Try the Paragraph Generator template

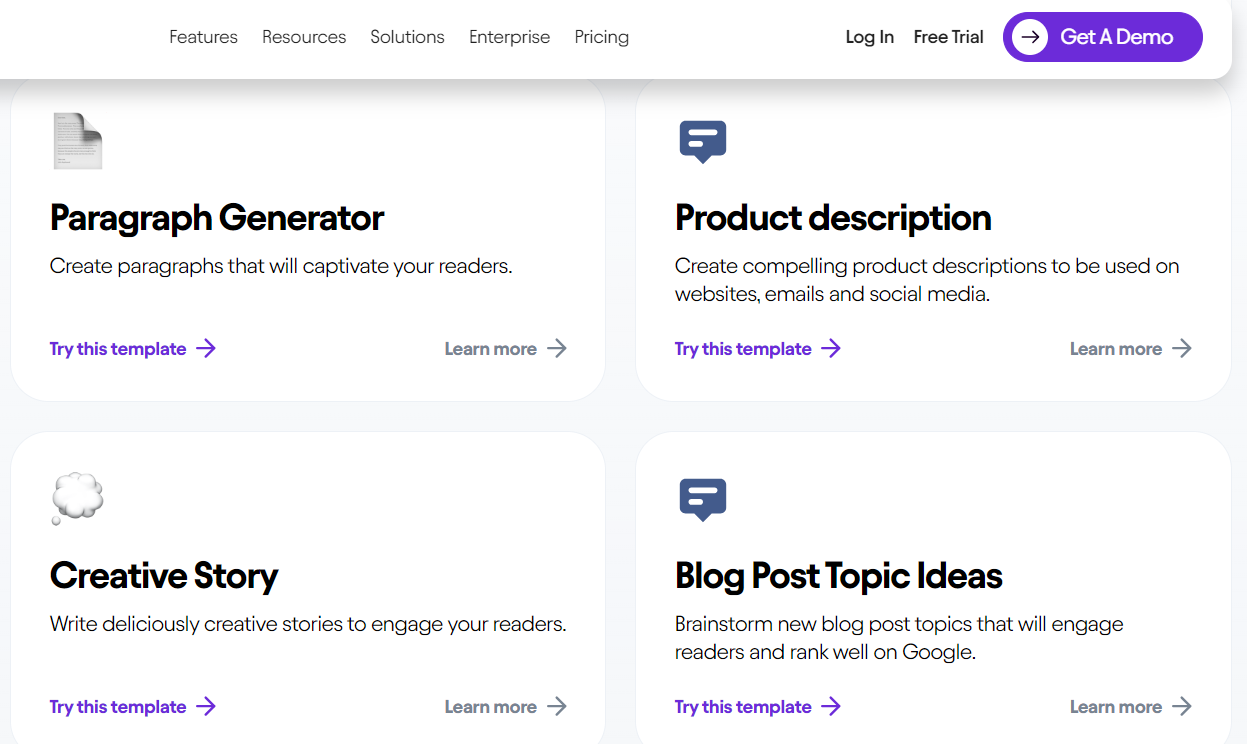click(118, 349)
